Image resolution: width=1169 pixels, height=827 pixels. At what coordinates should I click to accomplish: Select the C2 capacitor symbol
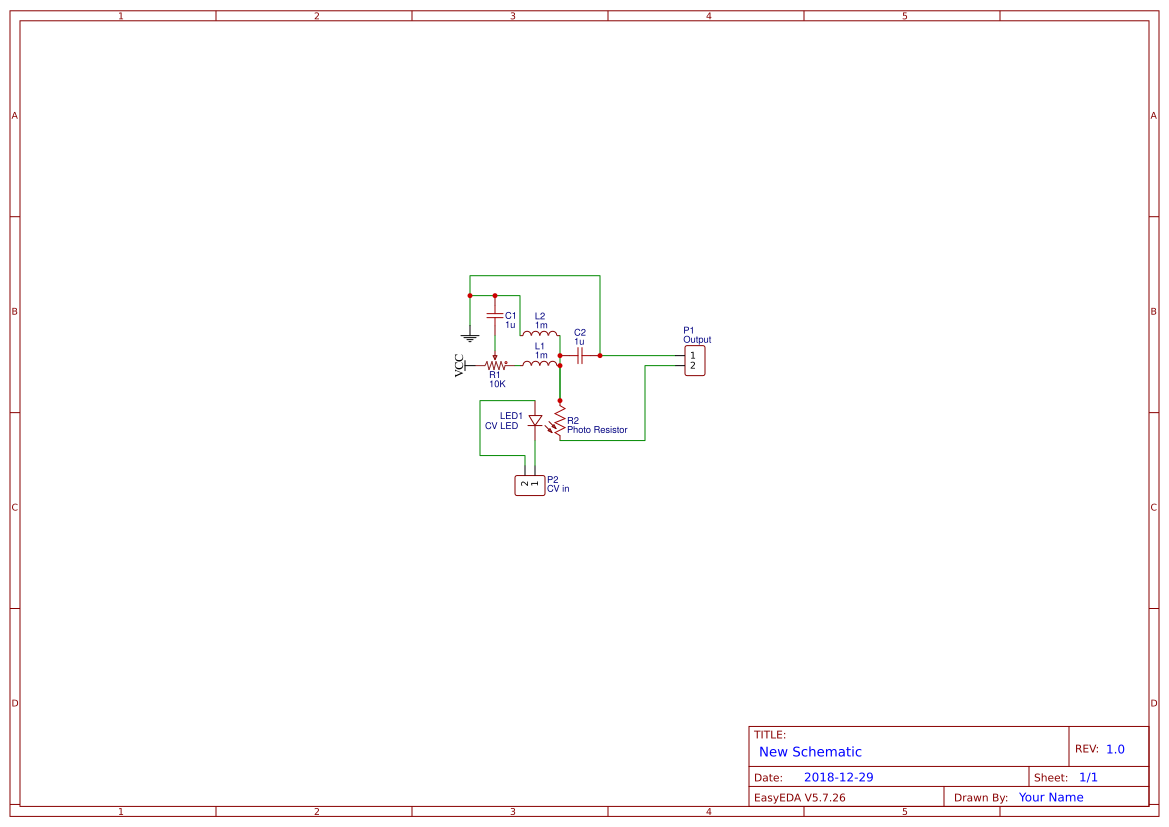[580, 354]
